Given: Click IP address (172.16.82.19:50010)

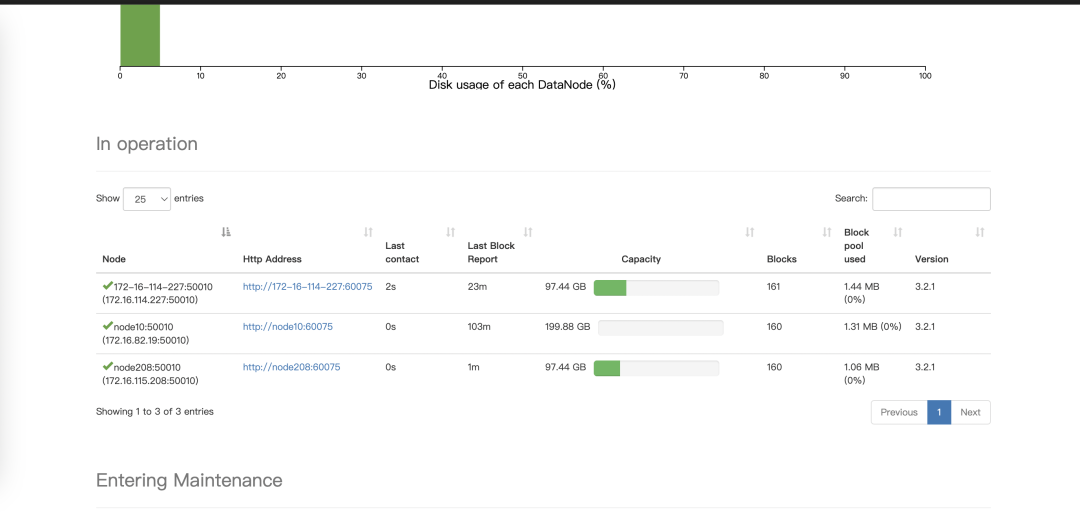Looking at the screenshot, I should [145, 340].
